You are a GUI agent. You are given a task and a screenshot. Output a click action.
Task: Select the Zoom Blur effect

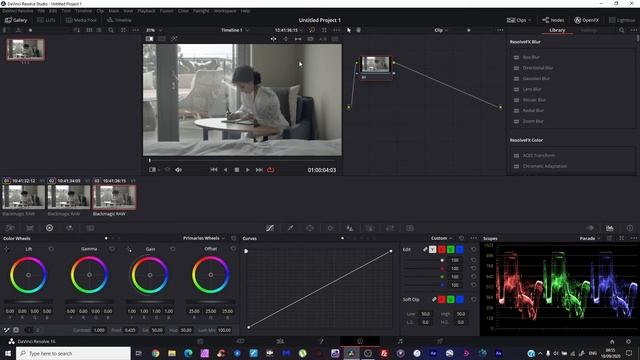point(533,121)
